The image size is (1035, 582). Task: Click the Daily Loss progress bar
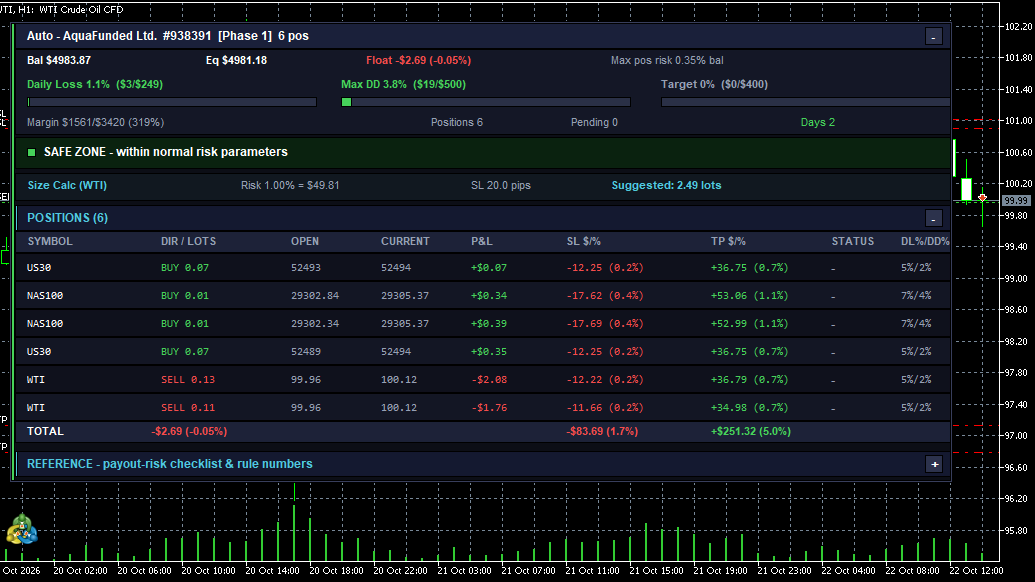[x=172, y=102]
